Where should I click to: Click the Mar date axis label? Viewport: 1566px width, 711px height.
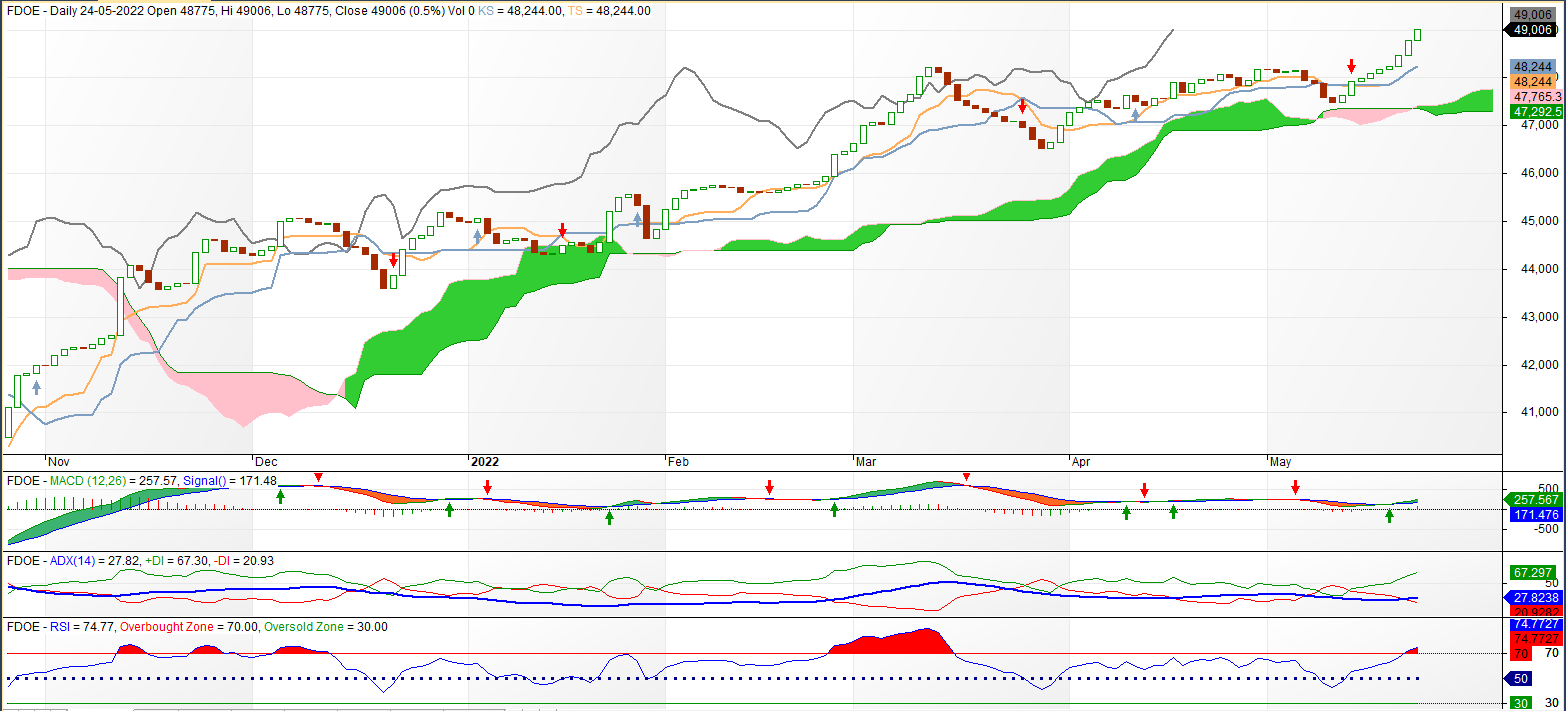[x=866, y=462]
